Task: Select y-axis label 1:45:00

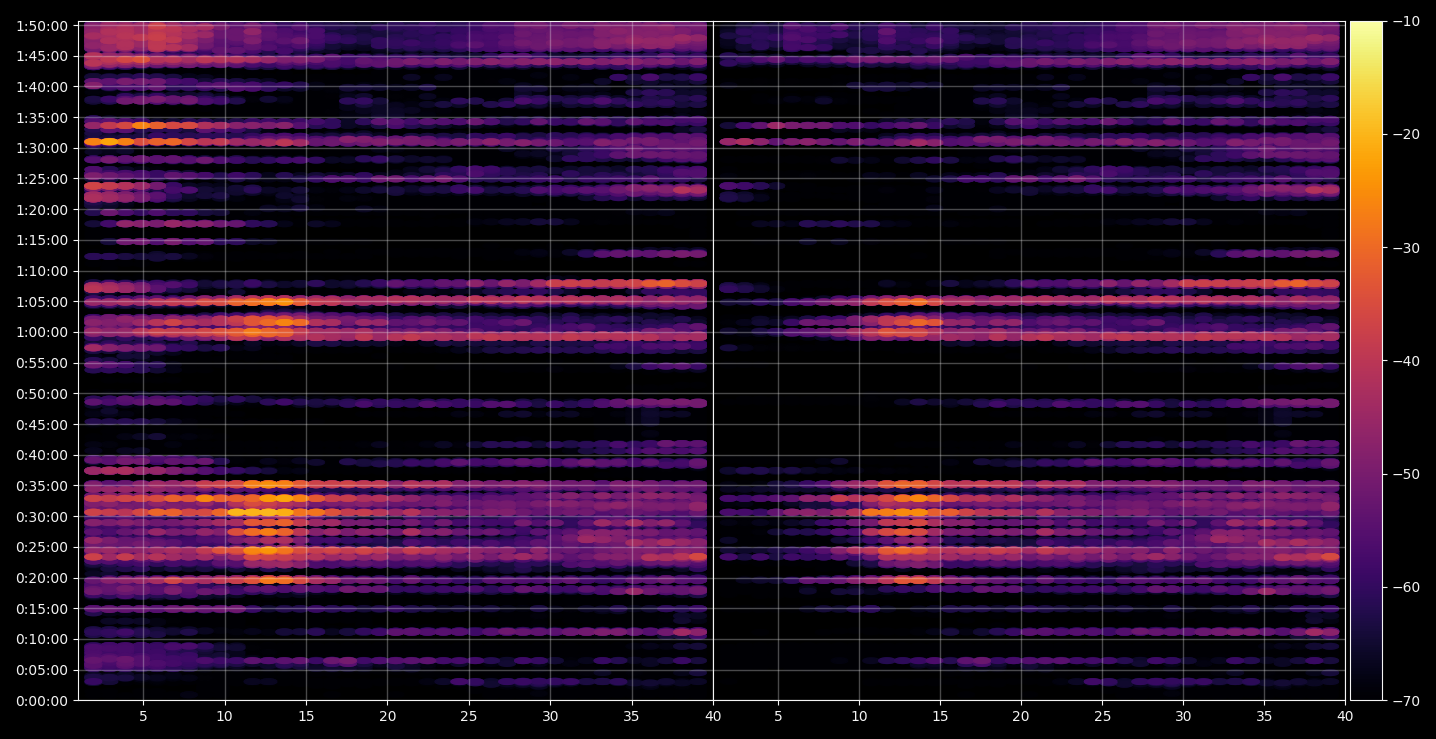Action: coord(42,56)
